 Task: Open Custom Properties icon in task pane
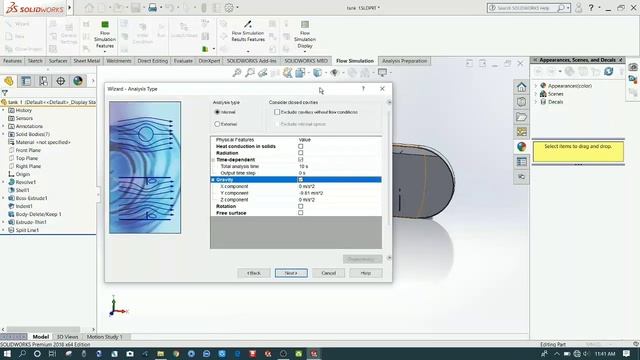pos(521,162)
